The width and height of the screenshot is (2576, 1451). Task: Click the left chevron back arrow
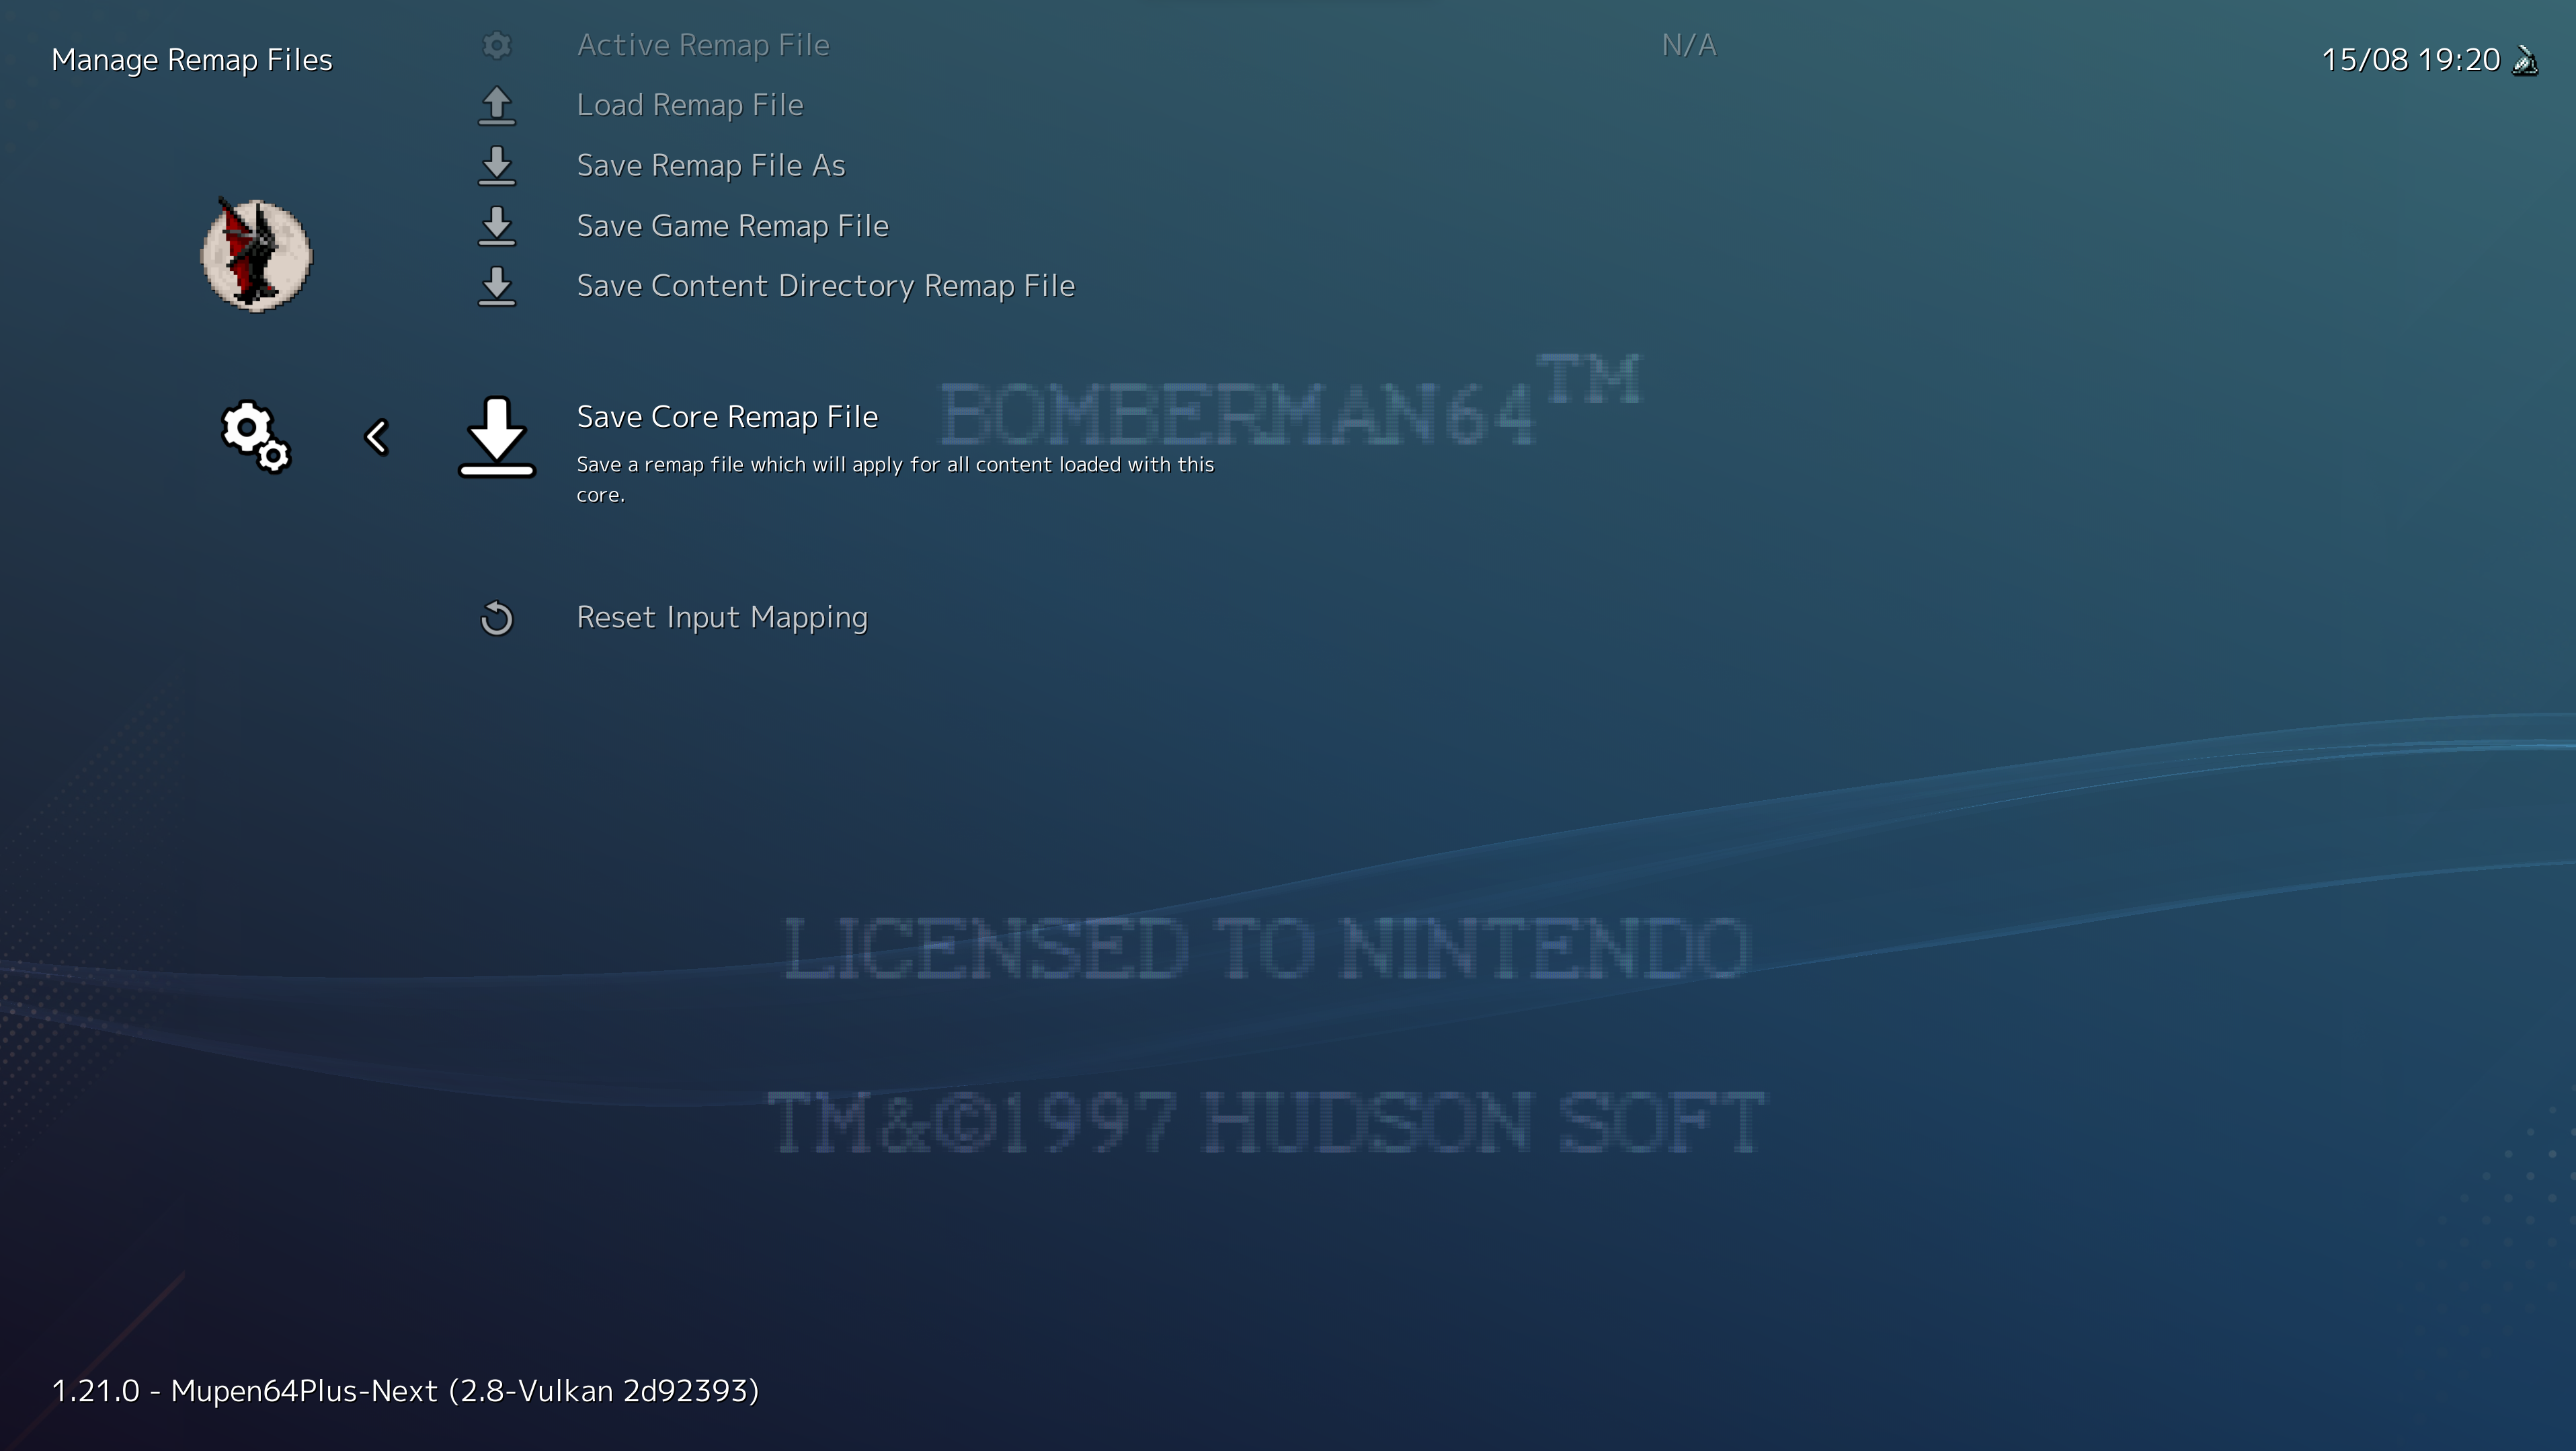tap(376, 436)
